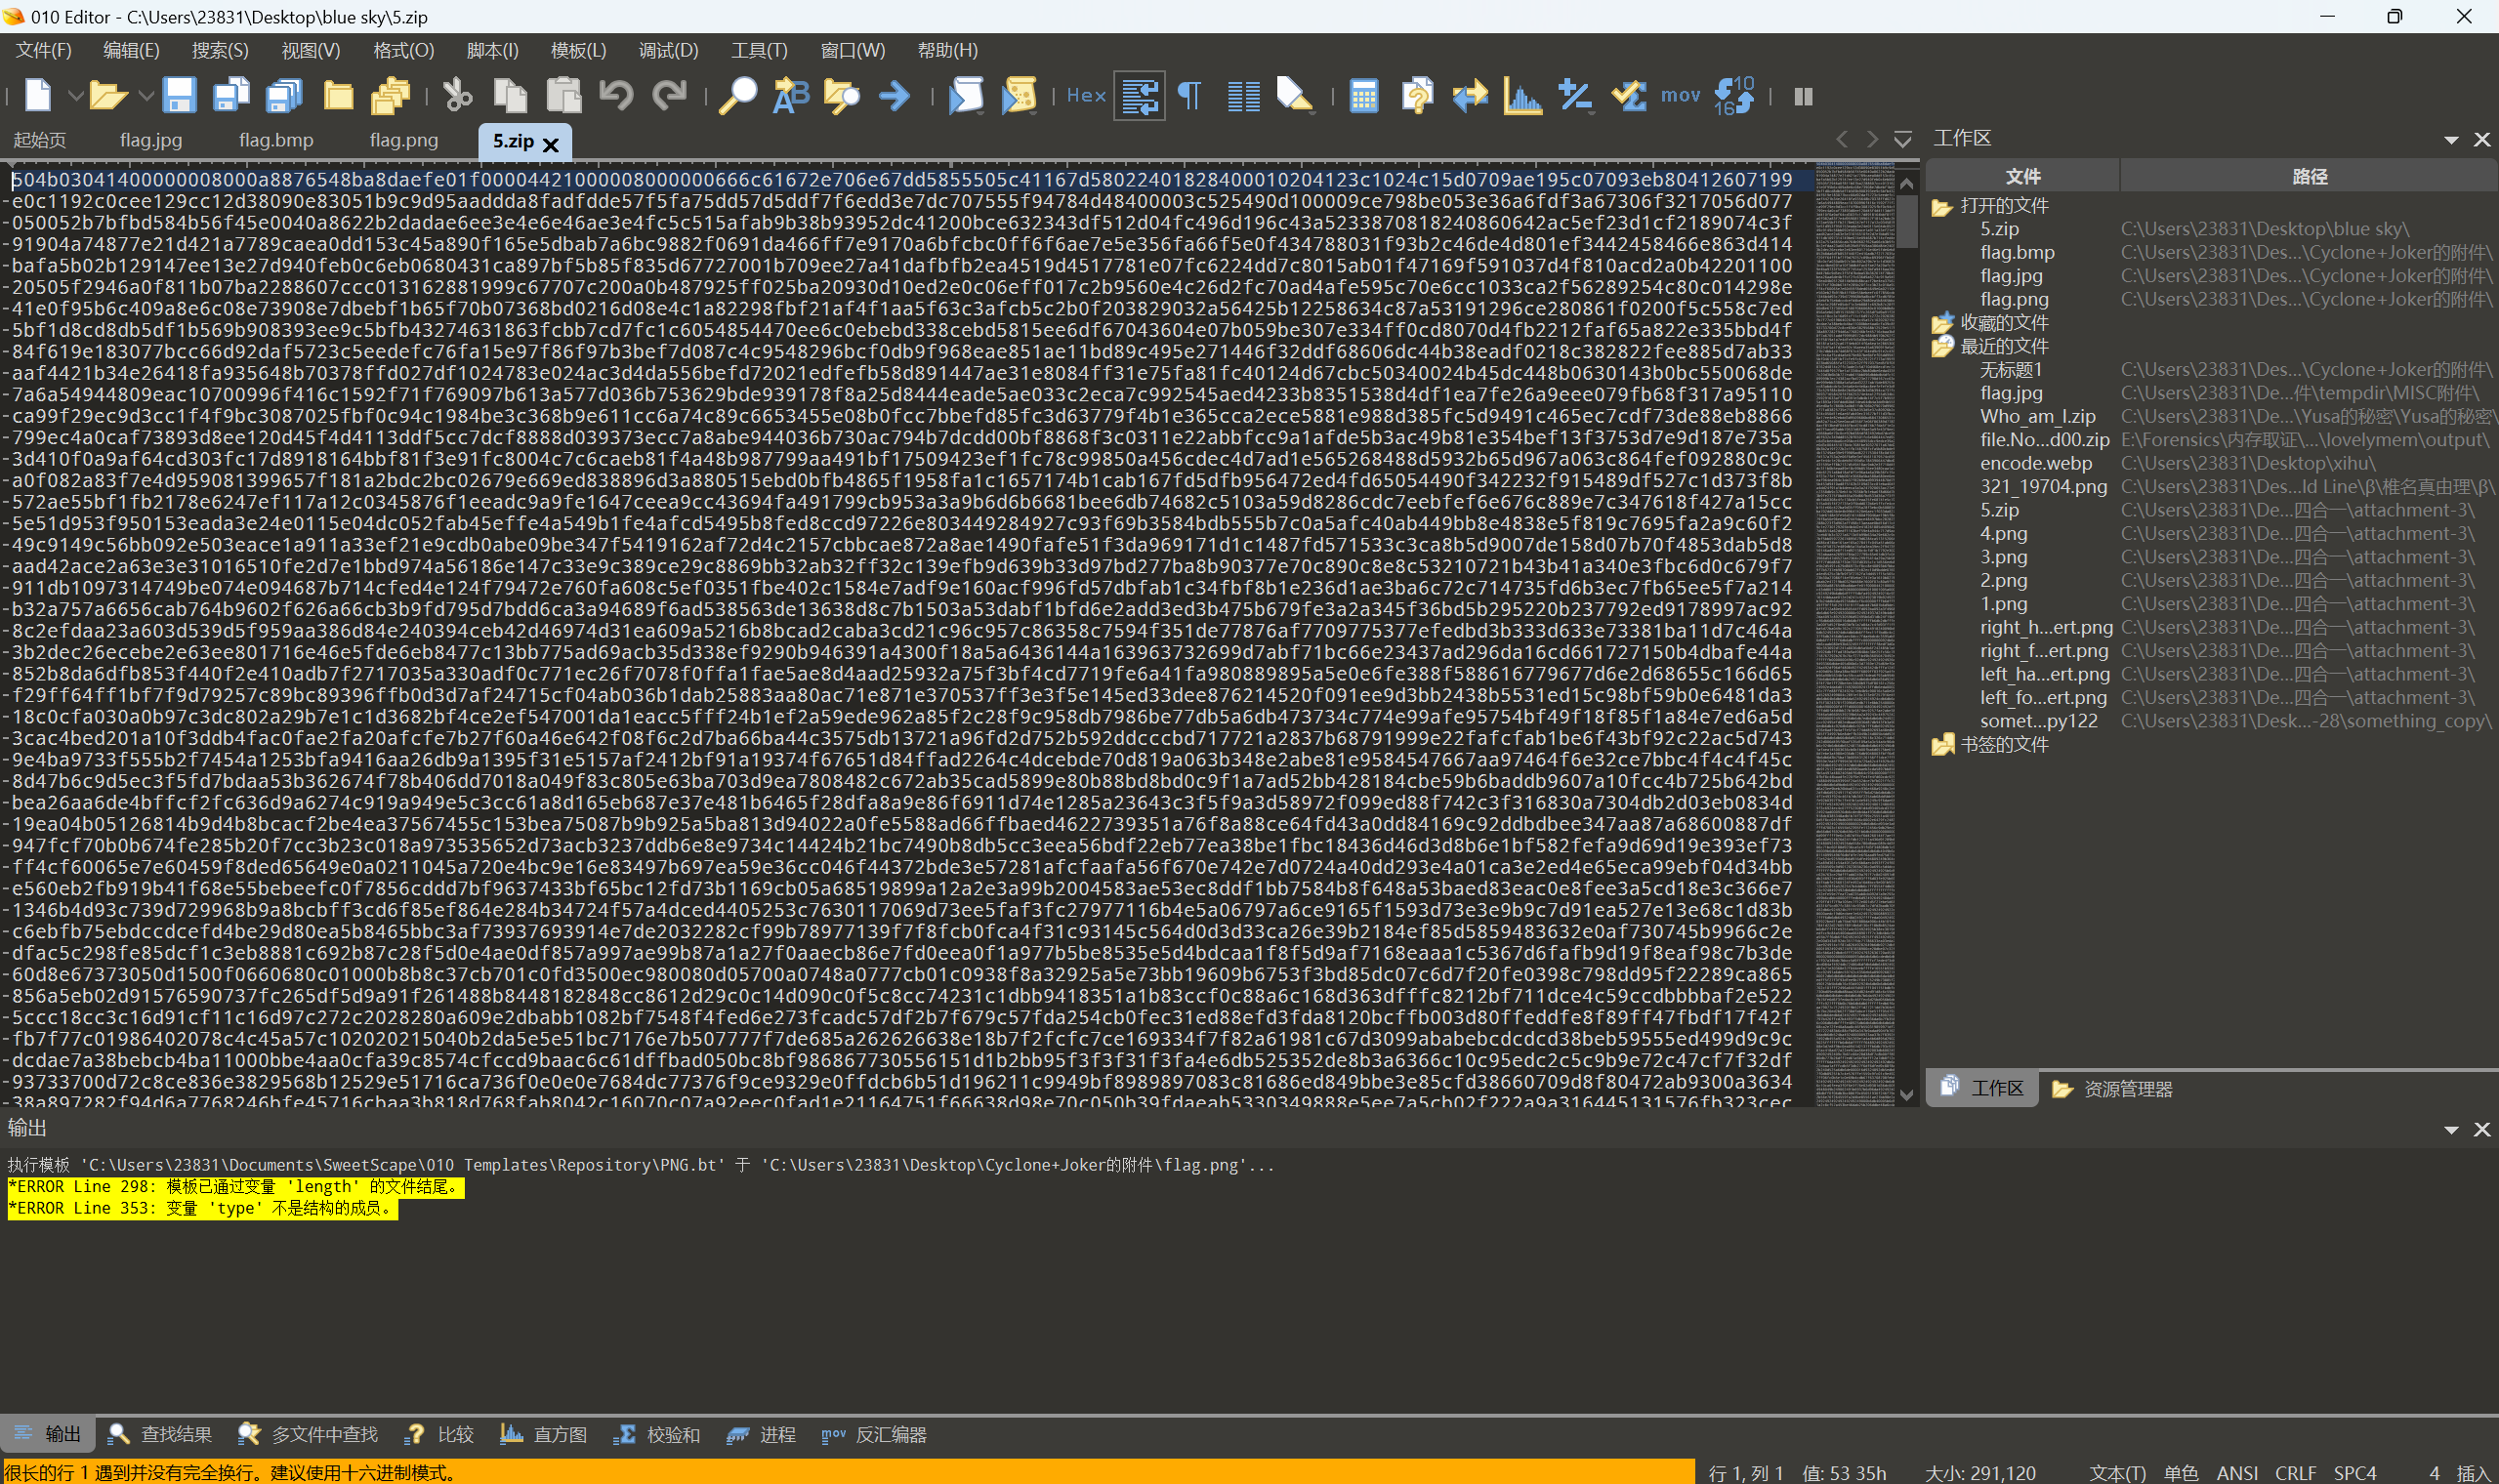
Task: Cut selection with the scissors icon
Action: click(x=457, y=96)
